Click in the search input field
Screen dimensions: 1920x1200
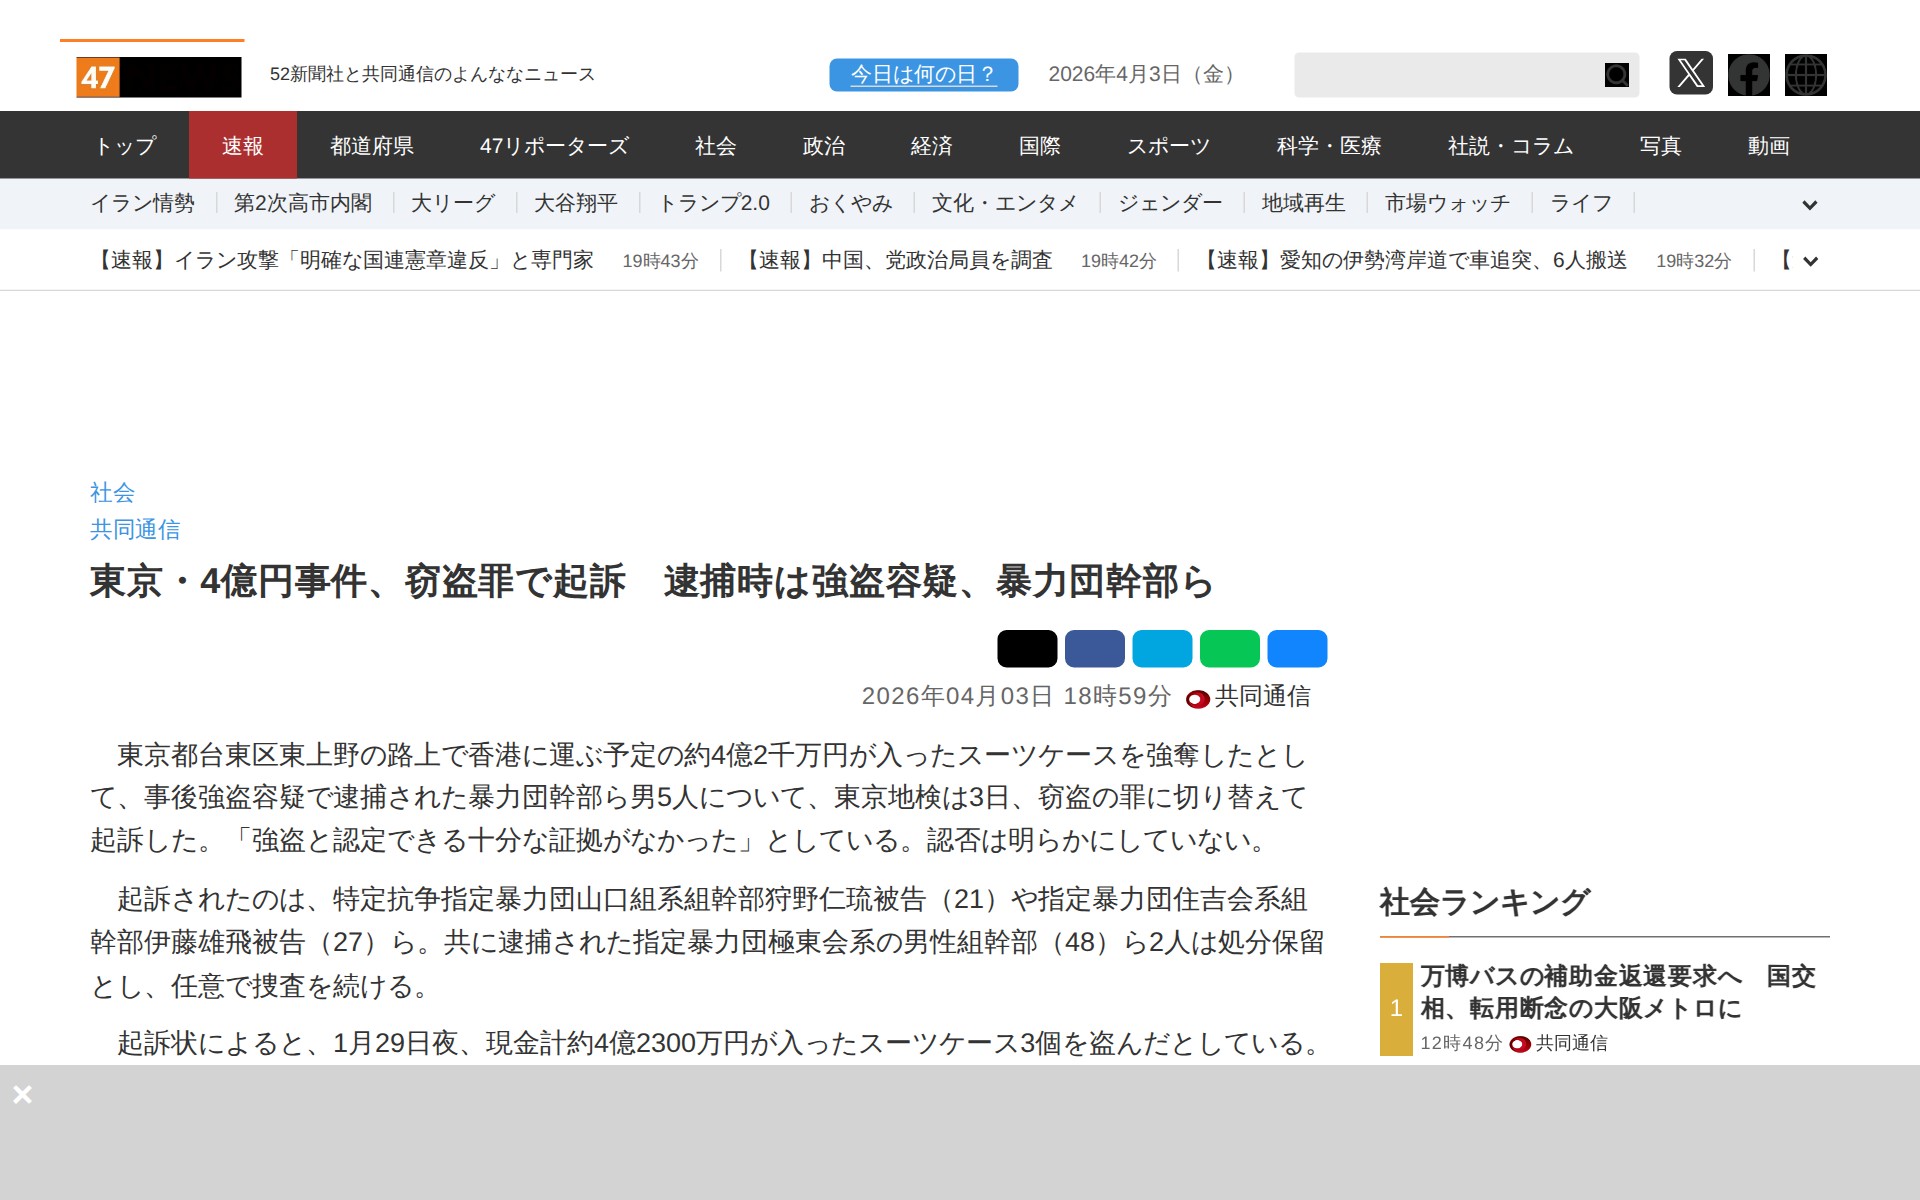point(1445,75)
